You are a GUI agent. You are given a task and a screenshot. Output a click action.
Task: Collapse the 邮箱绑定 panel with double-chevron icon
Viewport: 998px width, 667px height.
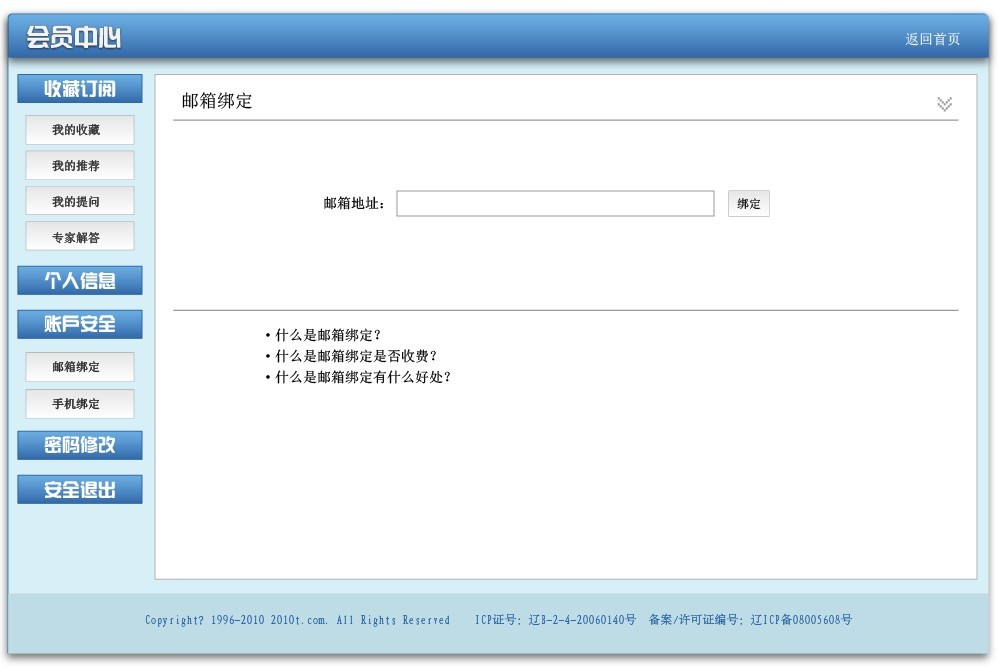click(x=944, y=104)
